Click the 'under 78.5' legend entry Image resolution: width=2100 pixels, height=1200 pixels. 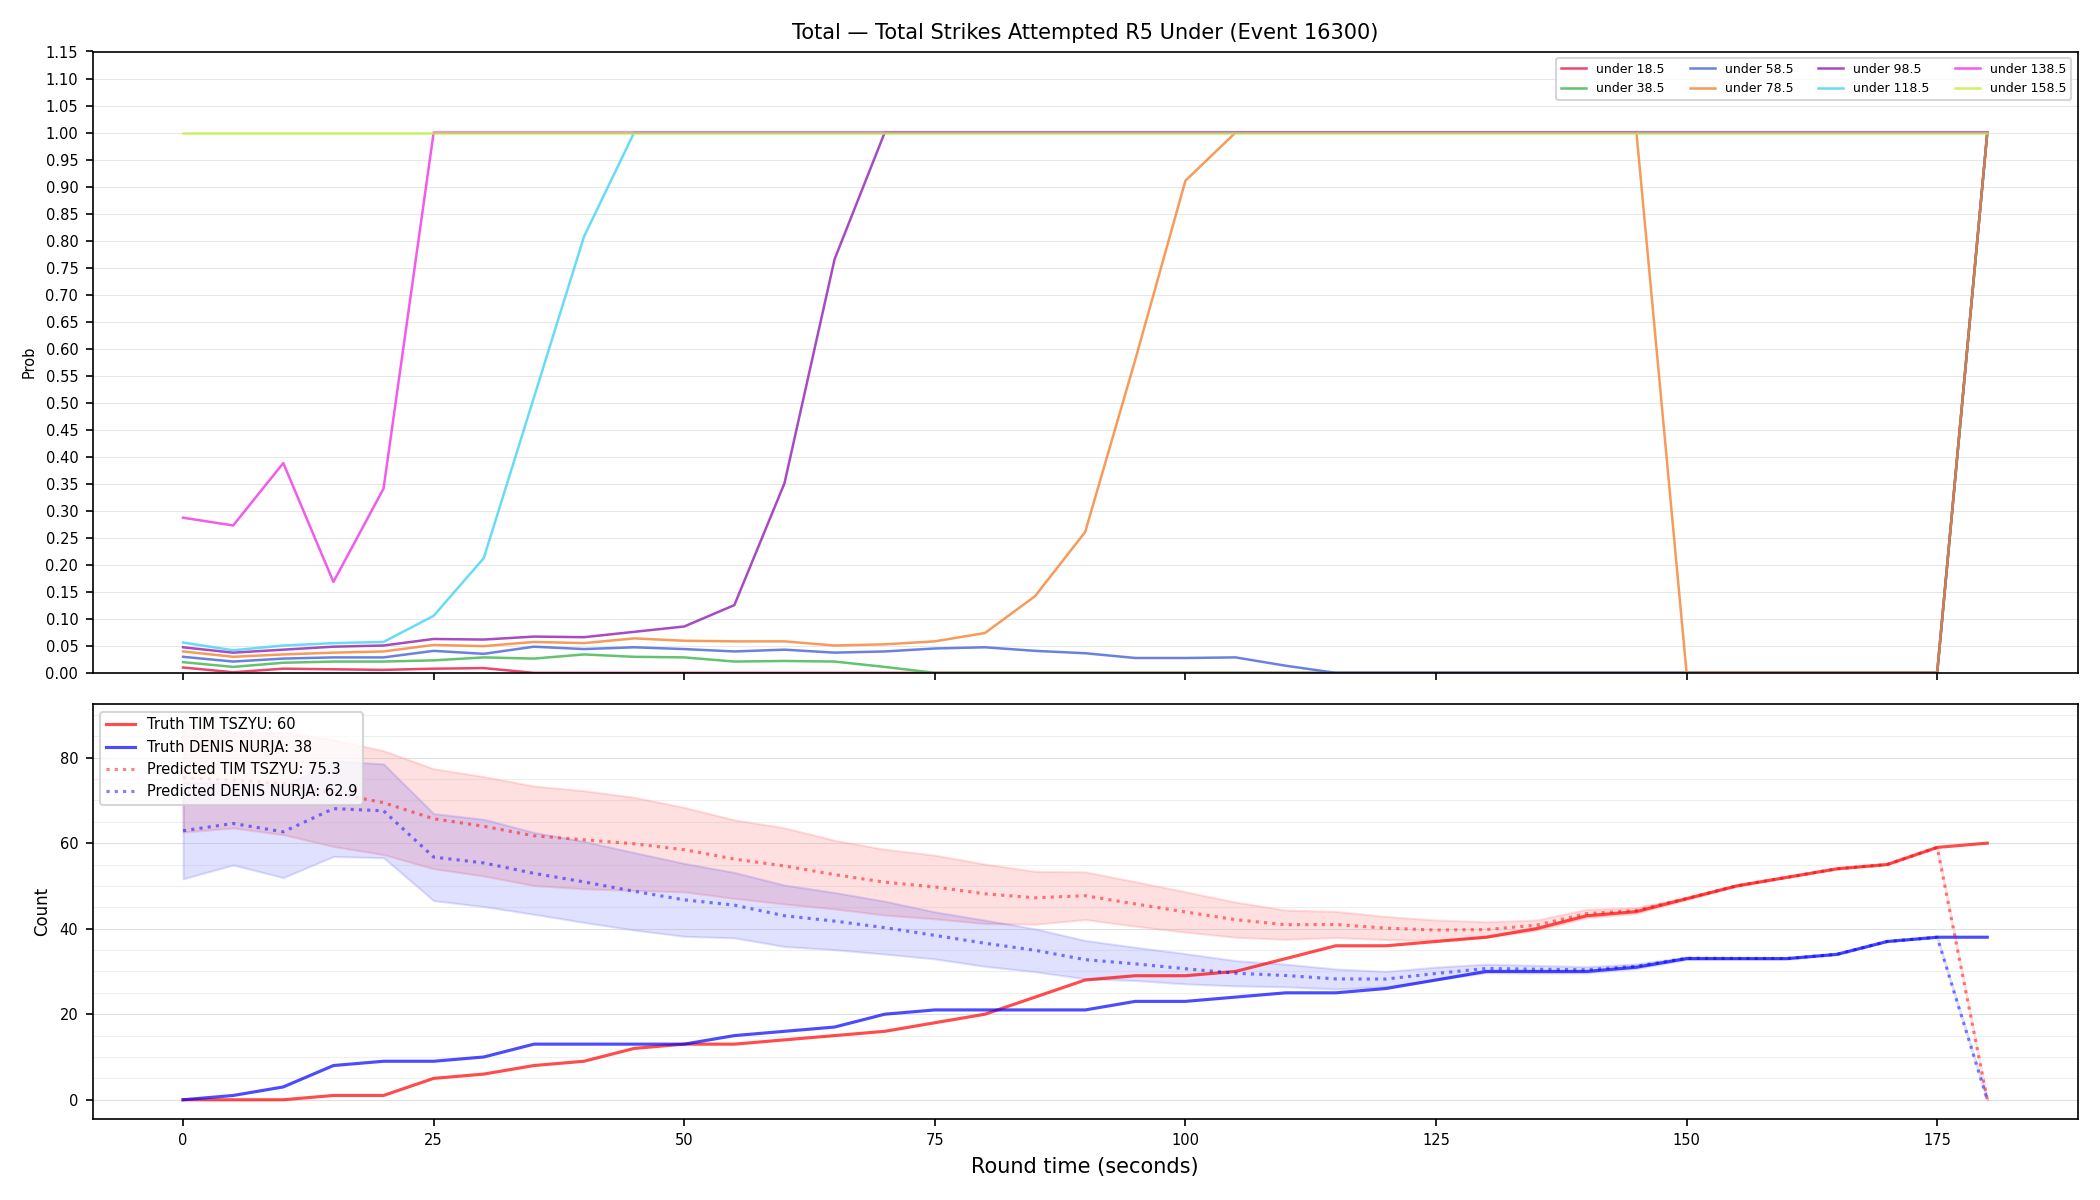pos(1741,88)
